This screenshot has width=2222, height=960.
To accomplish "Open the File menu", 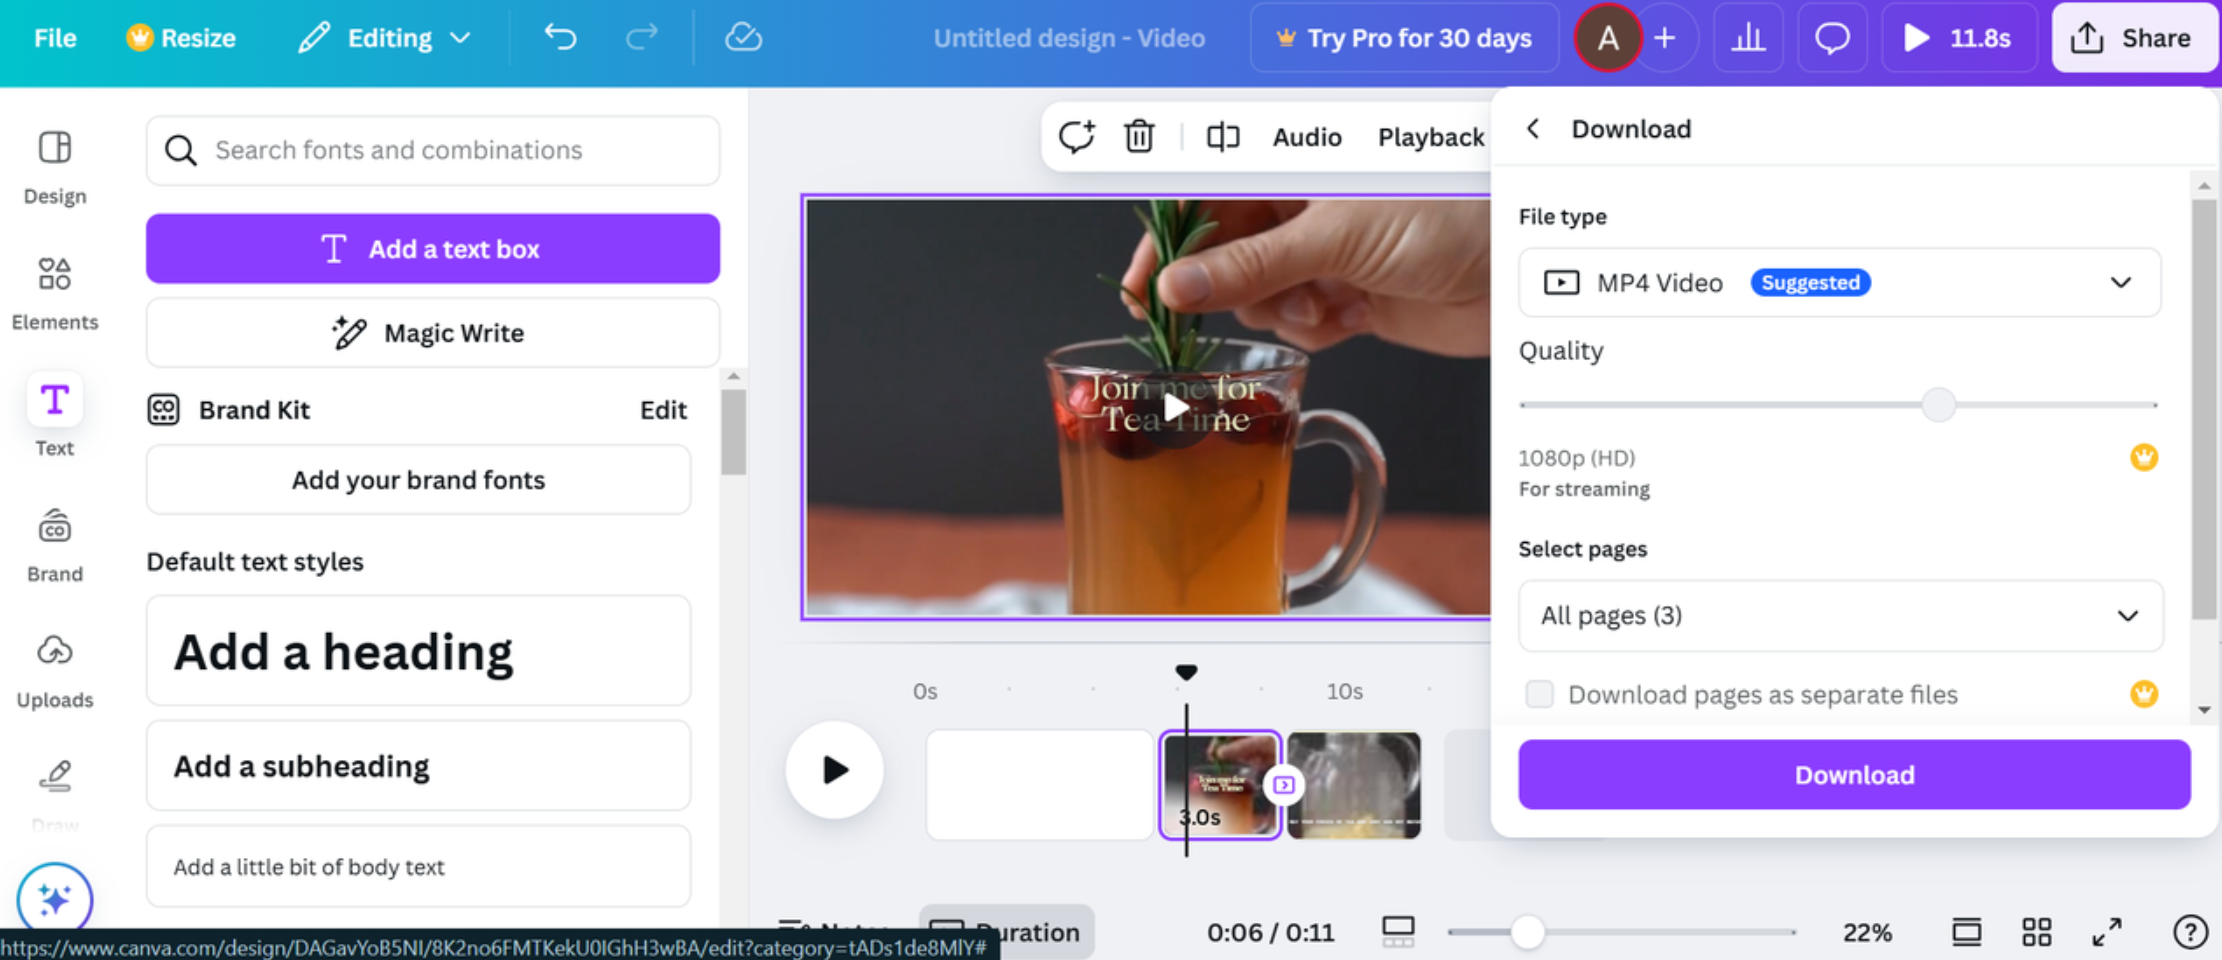I will click(x=55, y=37).
